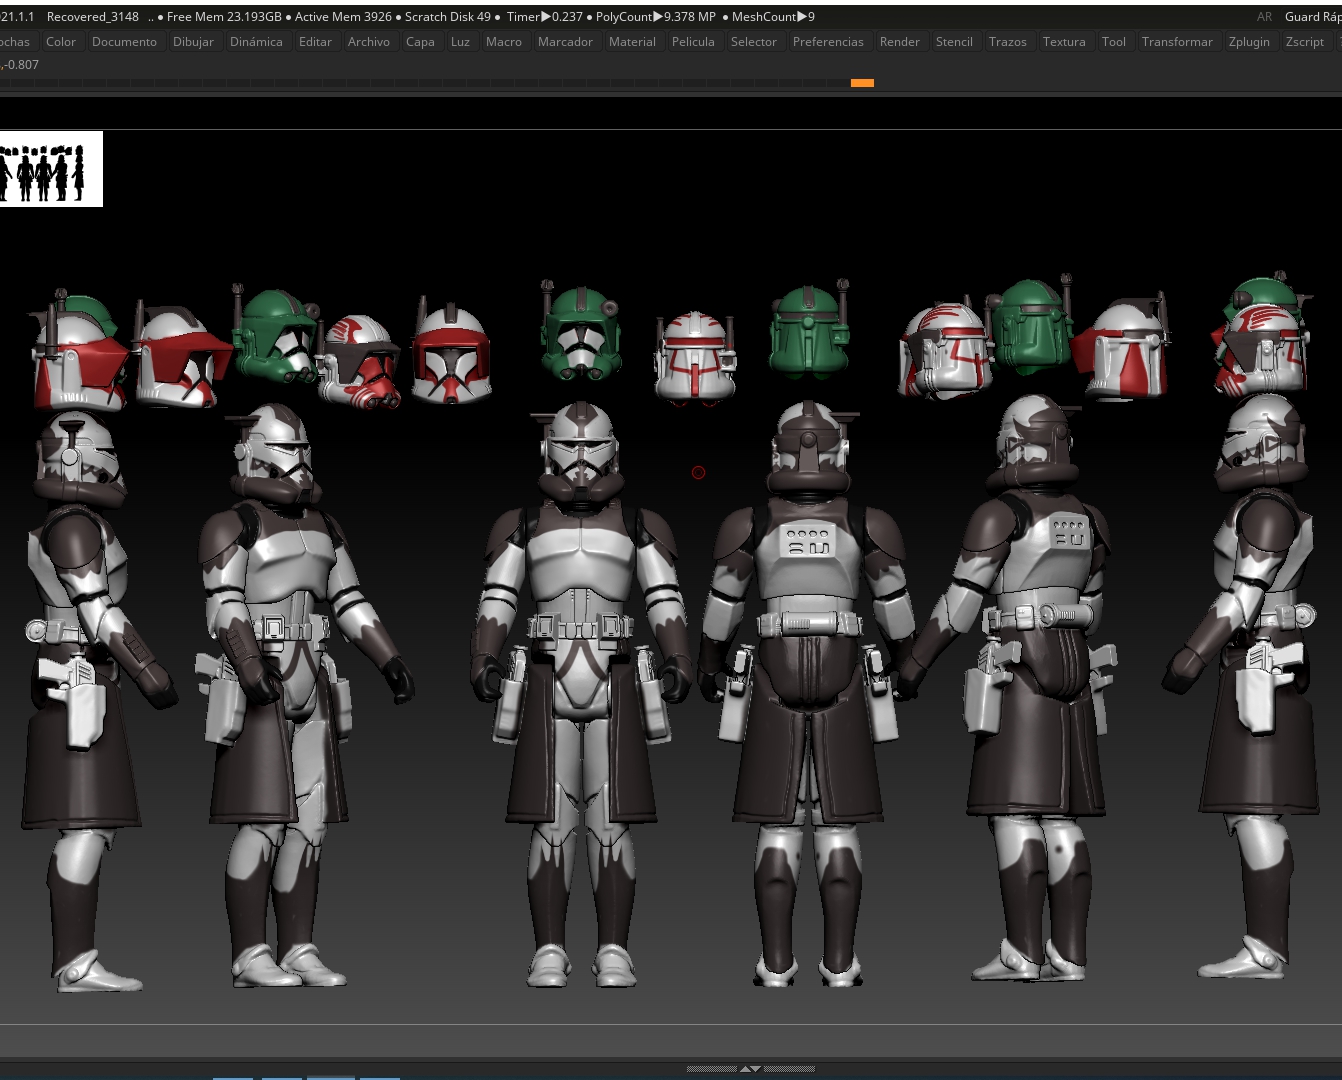Click the Editar menu
The width and height of the screenshot is (1342, 1080).
pos(315,42)
